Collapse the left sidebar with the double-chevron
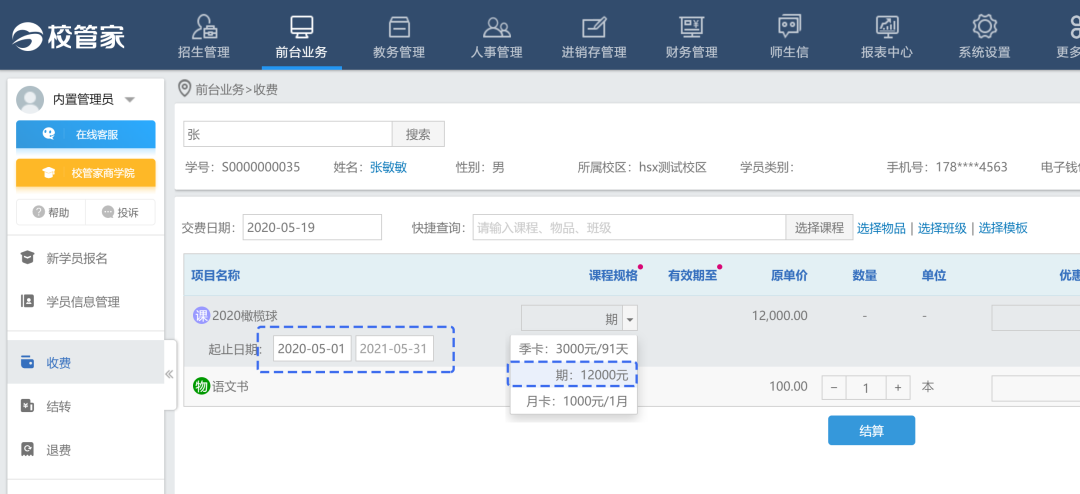1080x494 pixels. pos(169,374)
